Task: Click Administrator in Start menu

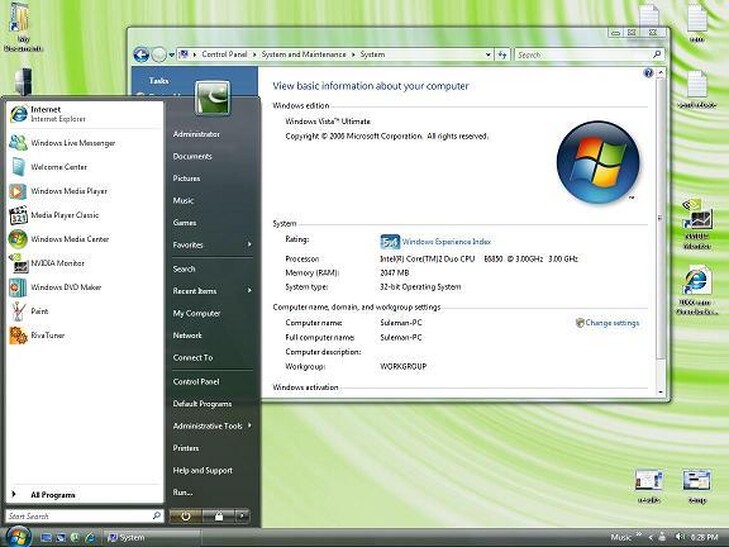Action: click(196, 134)
